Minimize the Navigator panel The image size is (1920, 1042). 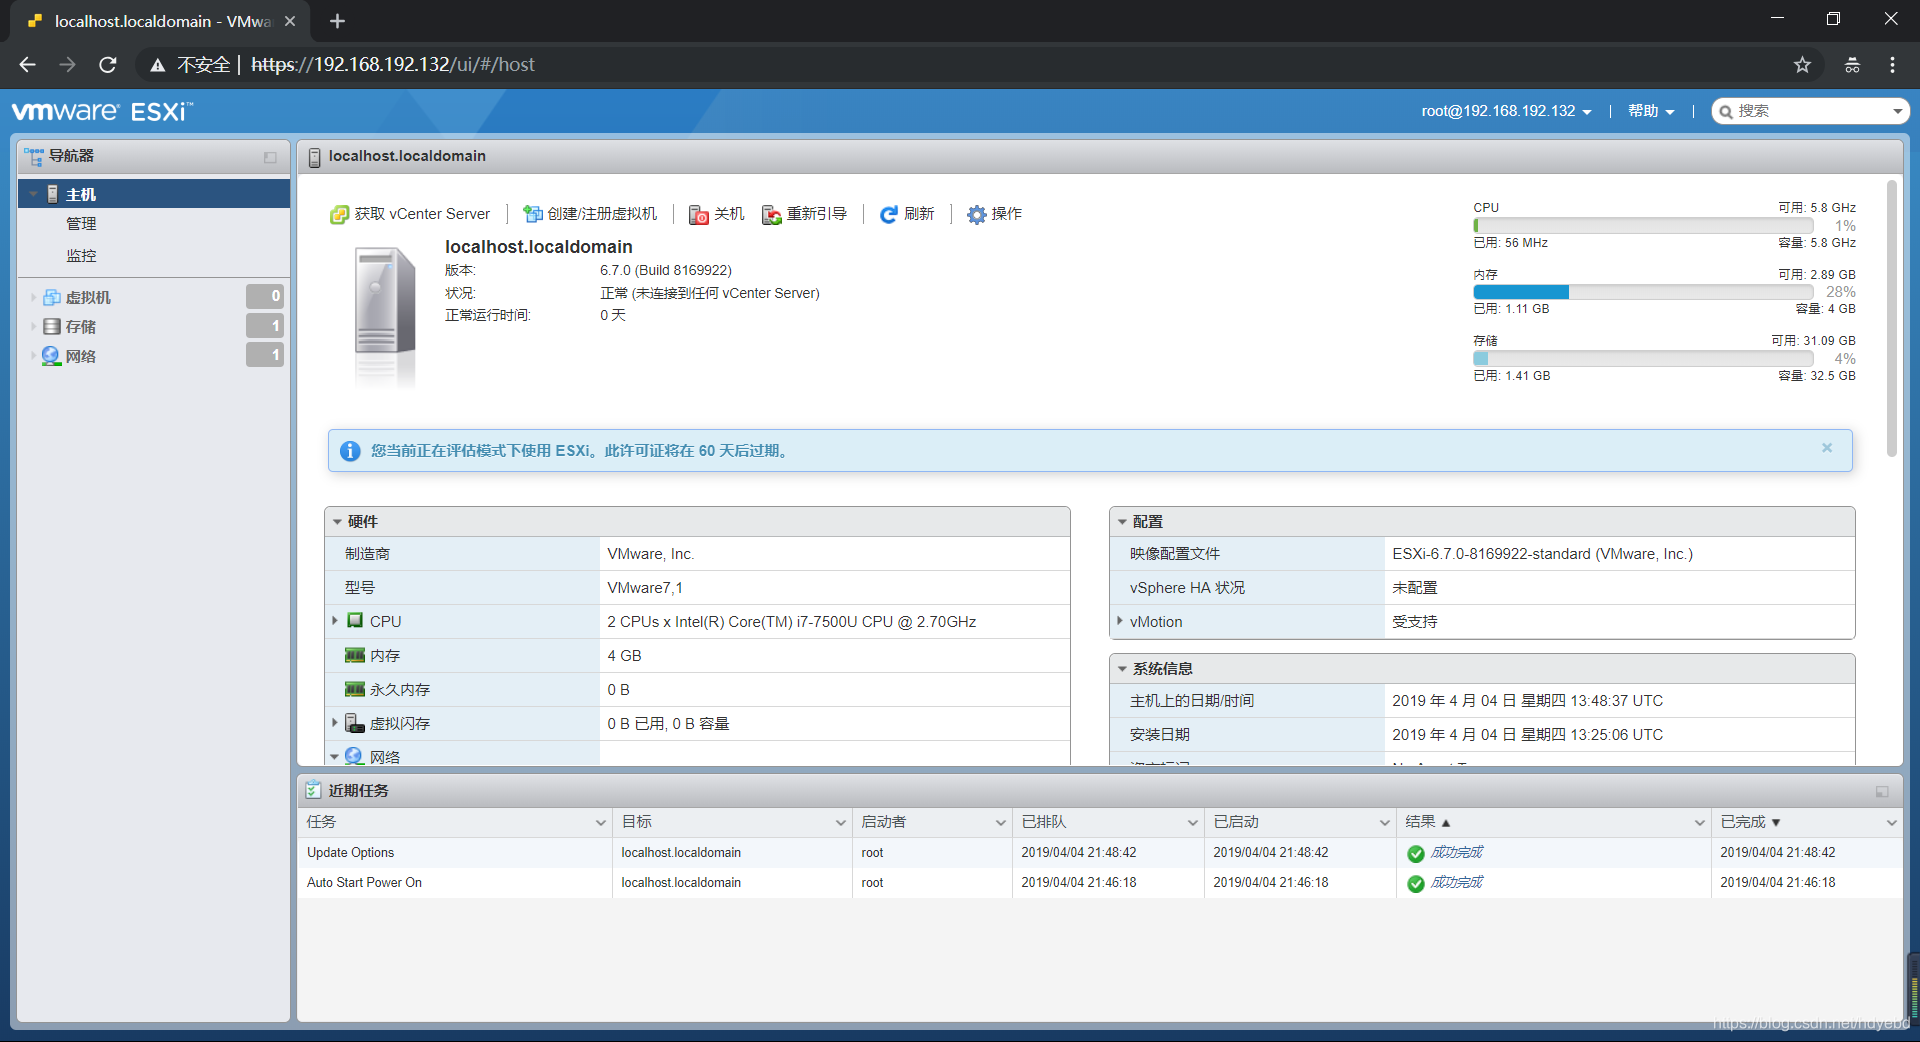[270, 157]
